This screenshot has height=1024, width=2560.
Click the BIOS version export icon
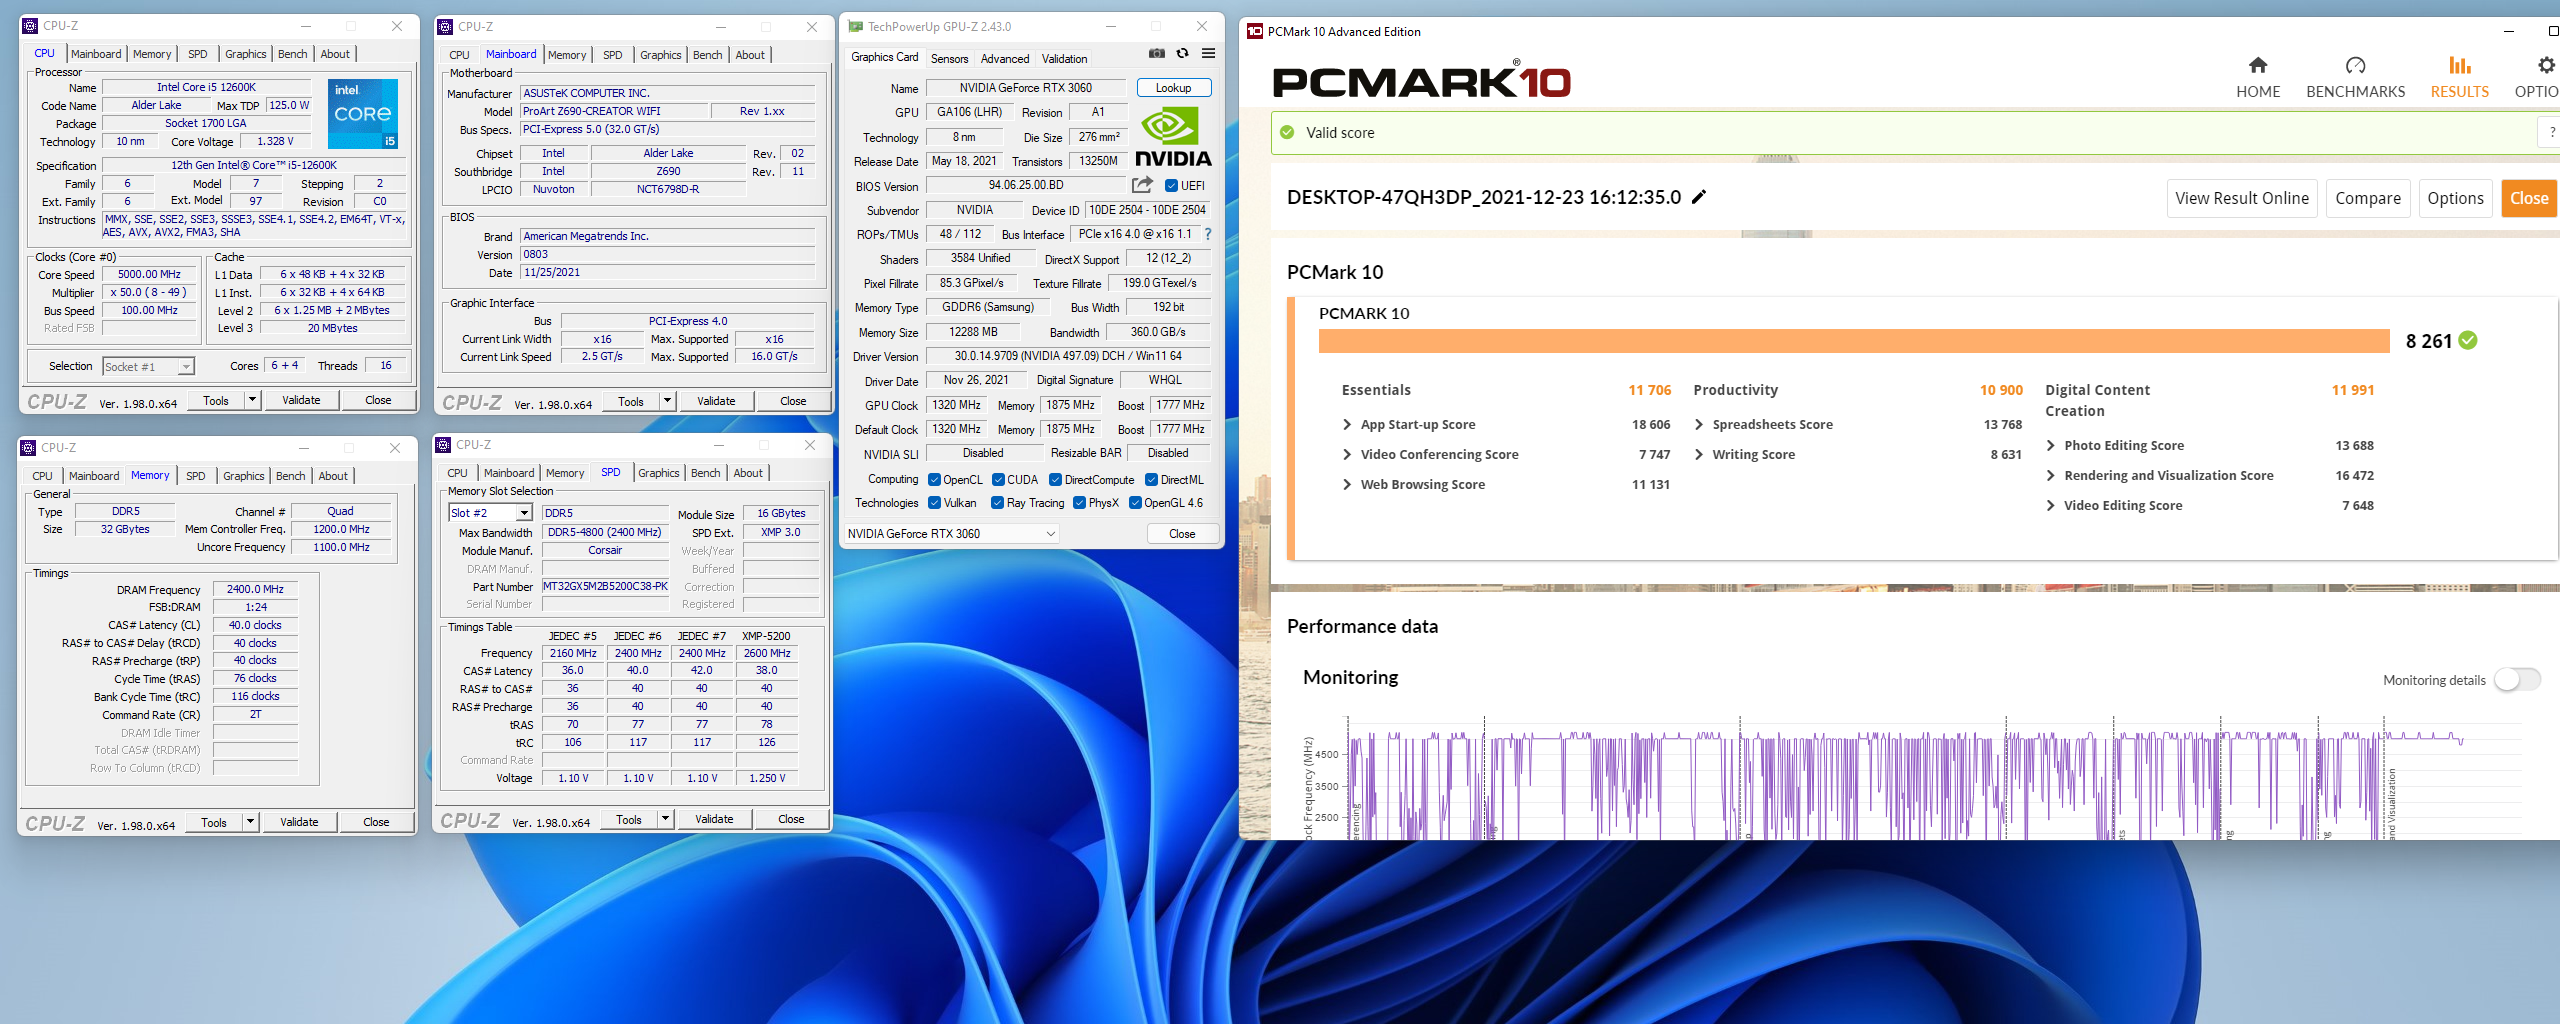(1141, 185)
